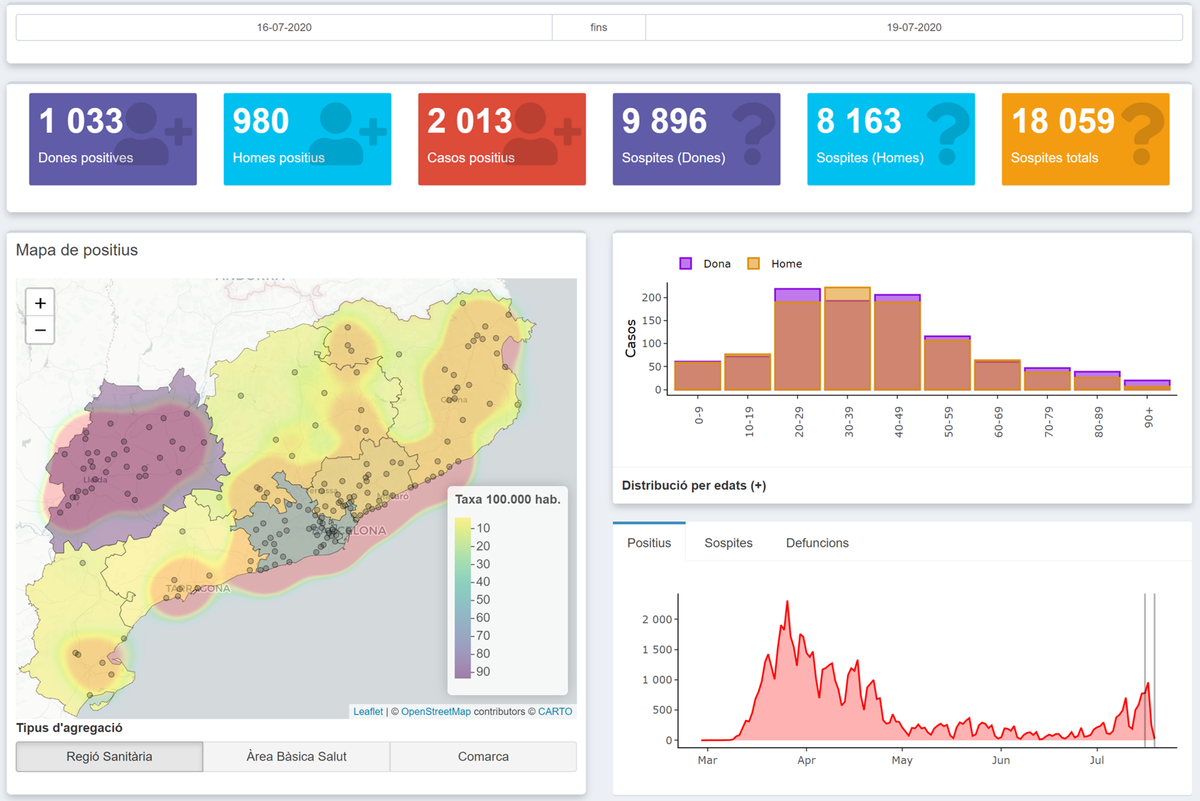
Task: Click the Homes positius person-plus icon
Action: 348,133
